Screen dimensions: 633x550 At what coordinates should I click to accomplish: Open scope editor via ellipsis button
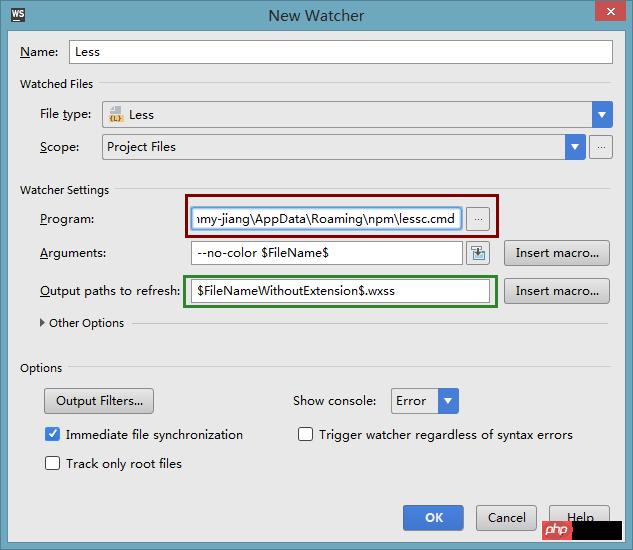[601, 147]
